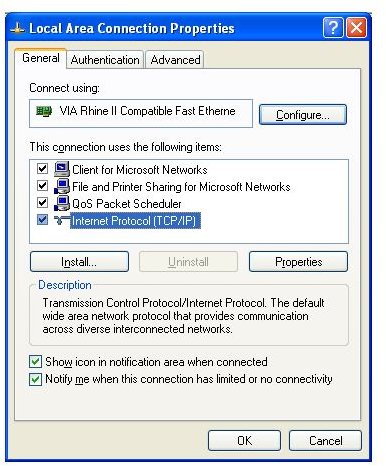Select the VIA Rhine II adapter field
Viewport: 386px width, 466px height.
[141, 113]
